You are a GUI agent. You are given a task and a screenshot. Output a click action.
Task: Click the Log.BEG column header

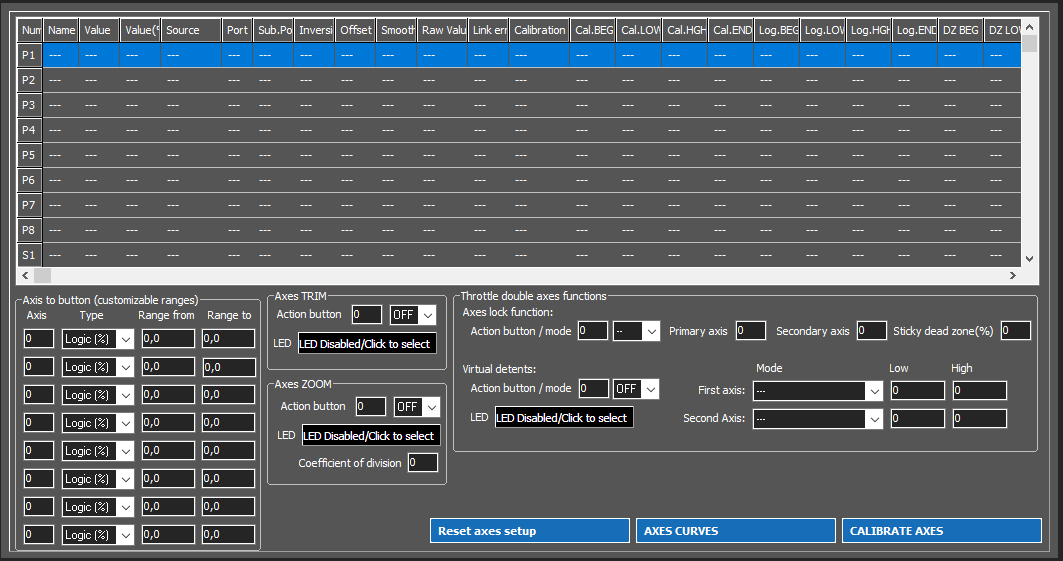tap(777, 30)
